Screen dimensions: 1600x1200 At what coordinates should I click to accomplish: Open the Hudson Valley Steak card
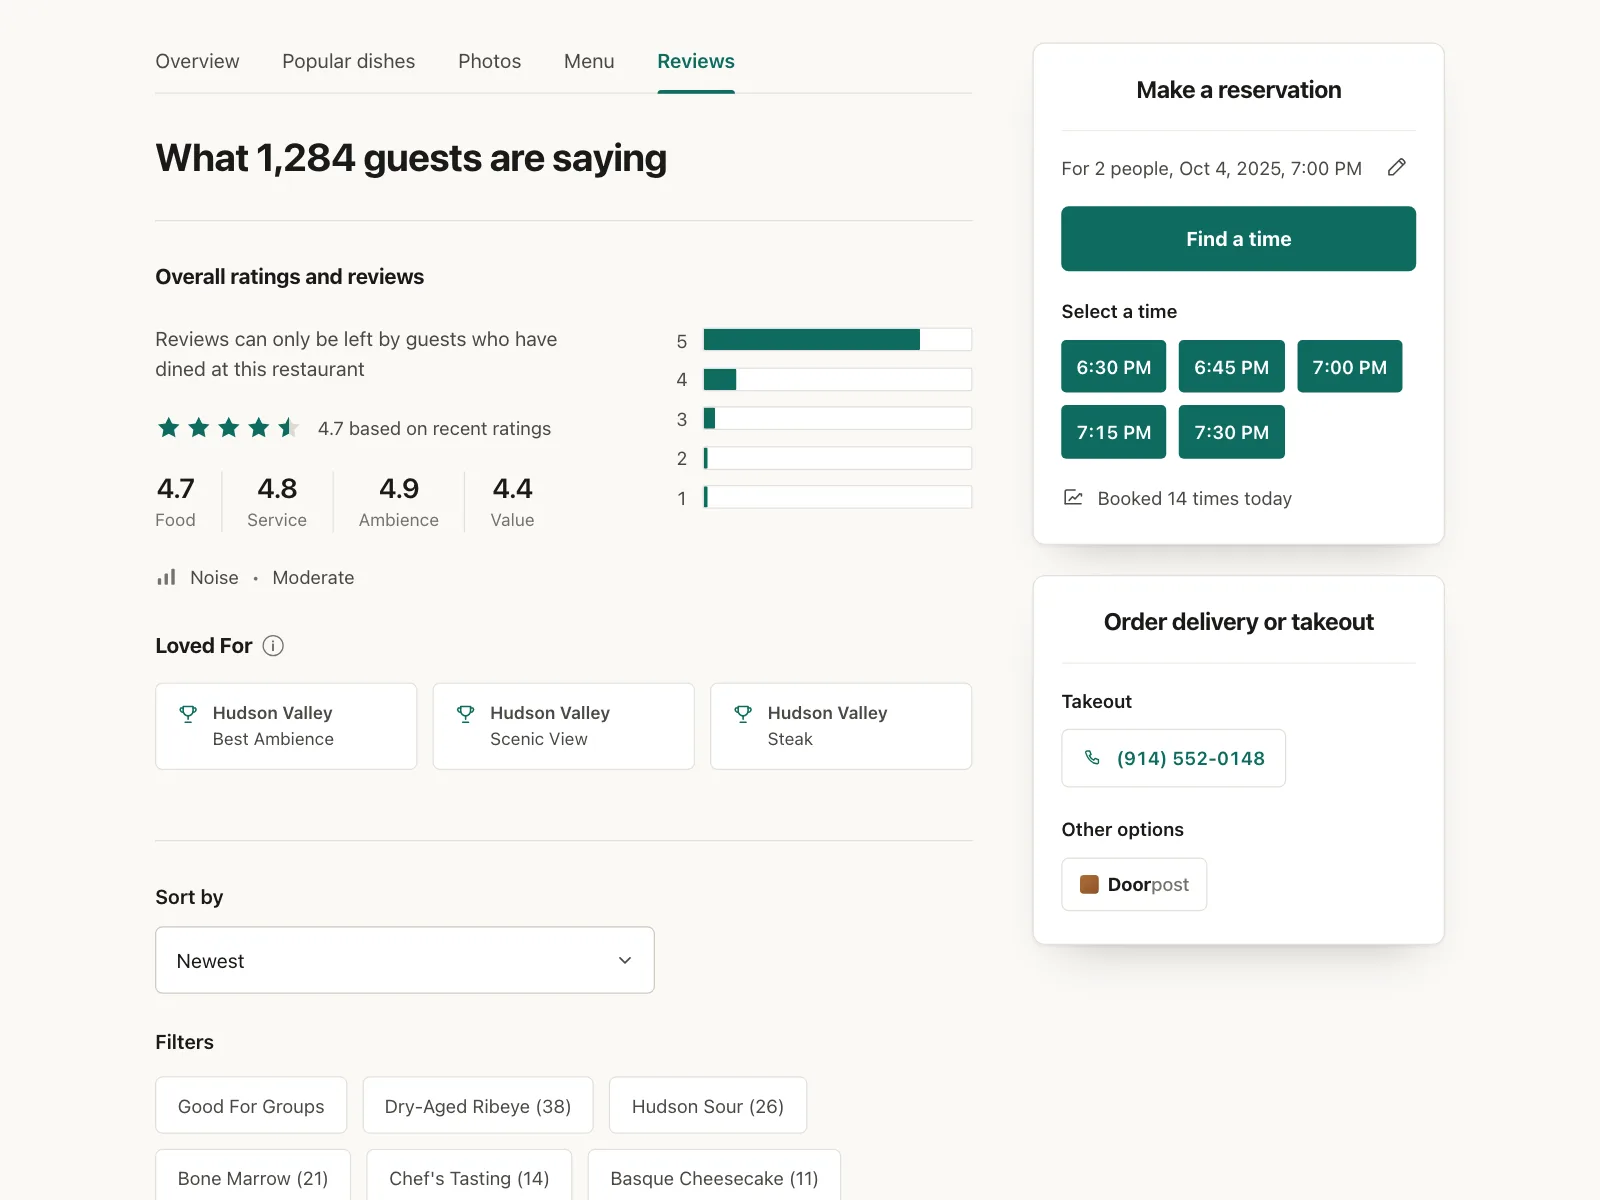click(x=841, y=726)
